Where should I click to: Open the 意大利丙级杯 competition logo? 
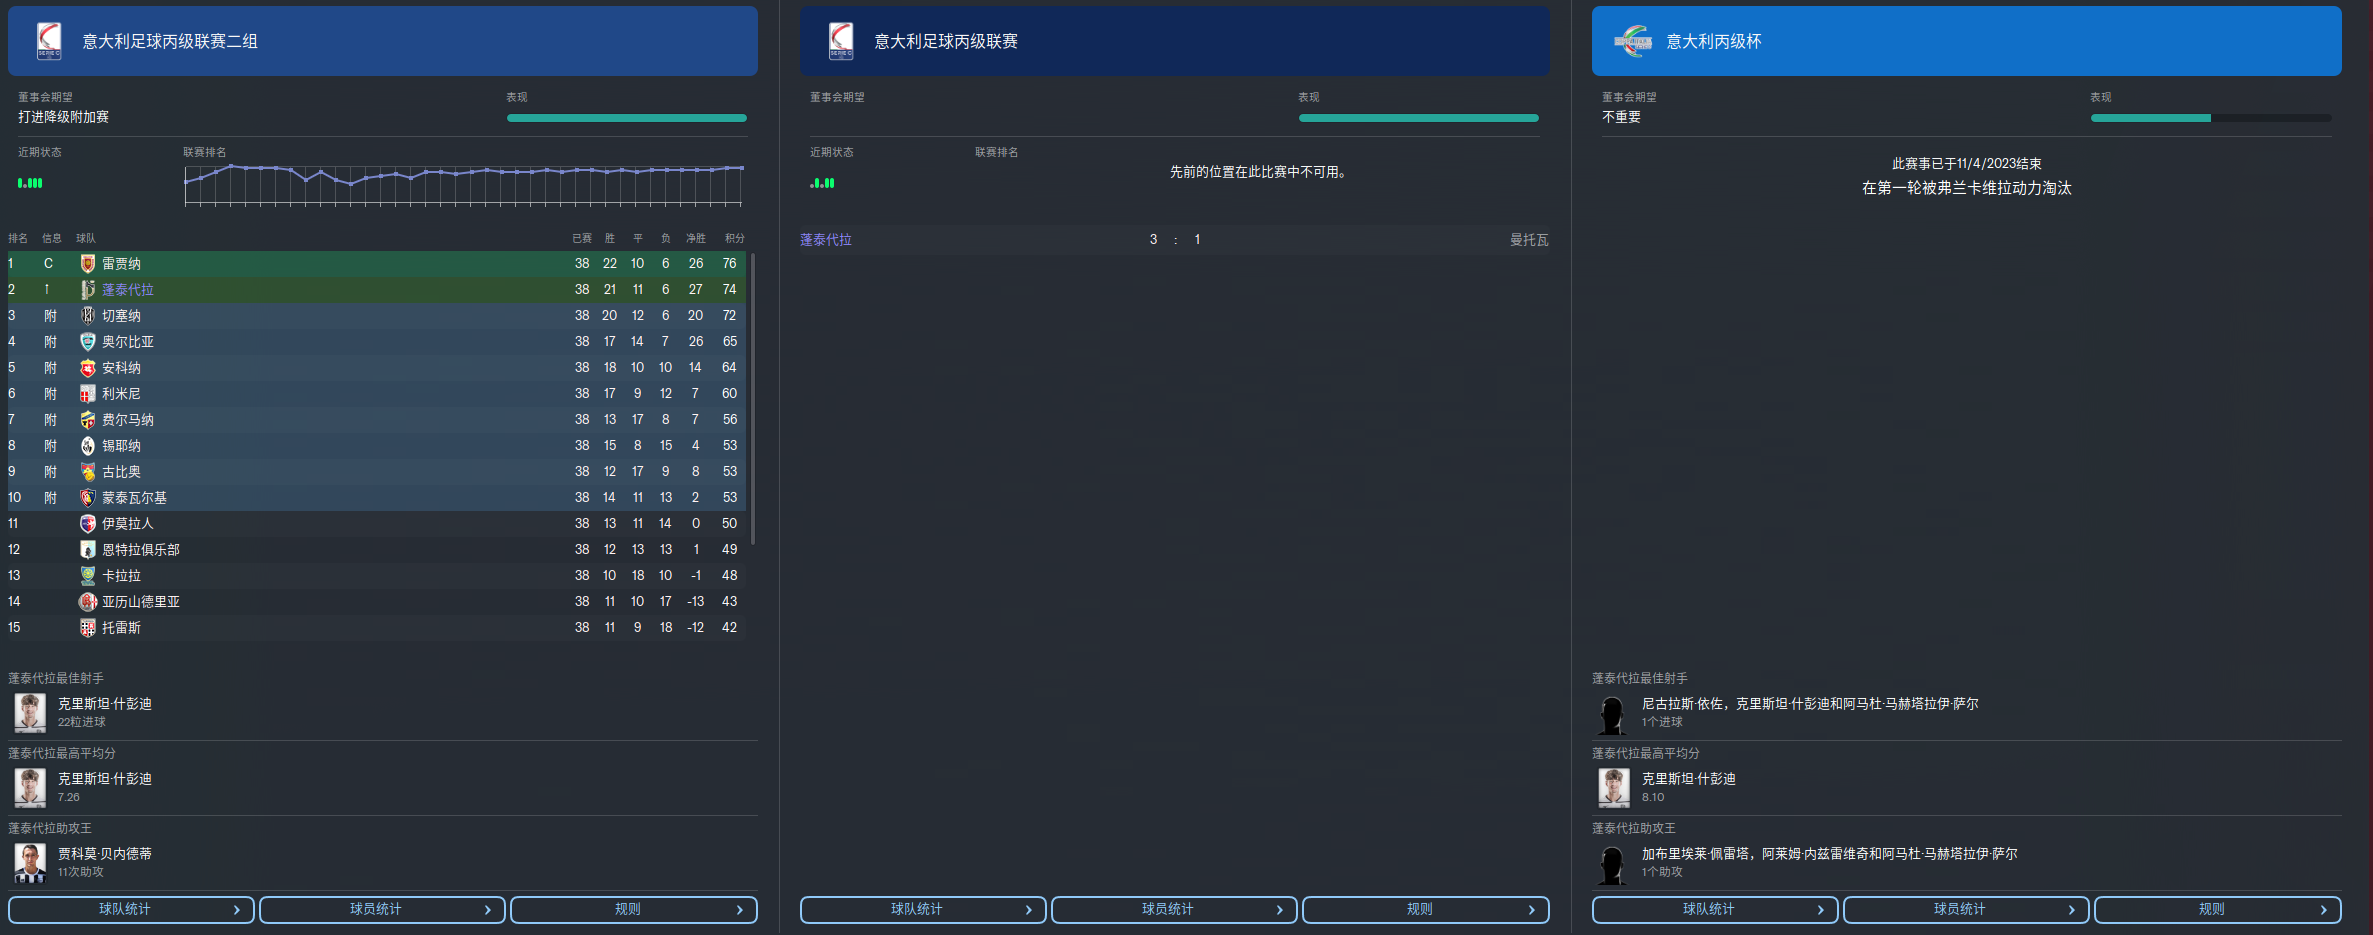[x=1631, y=40]
